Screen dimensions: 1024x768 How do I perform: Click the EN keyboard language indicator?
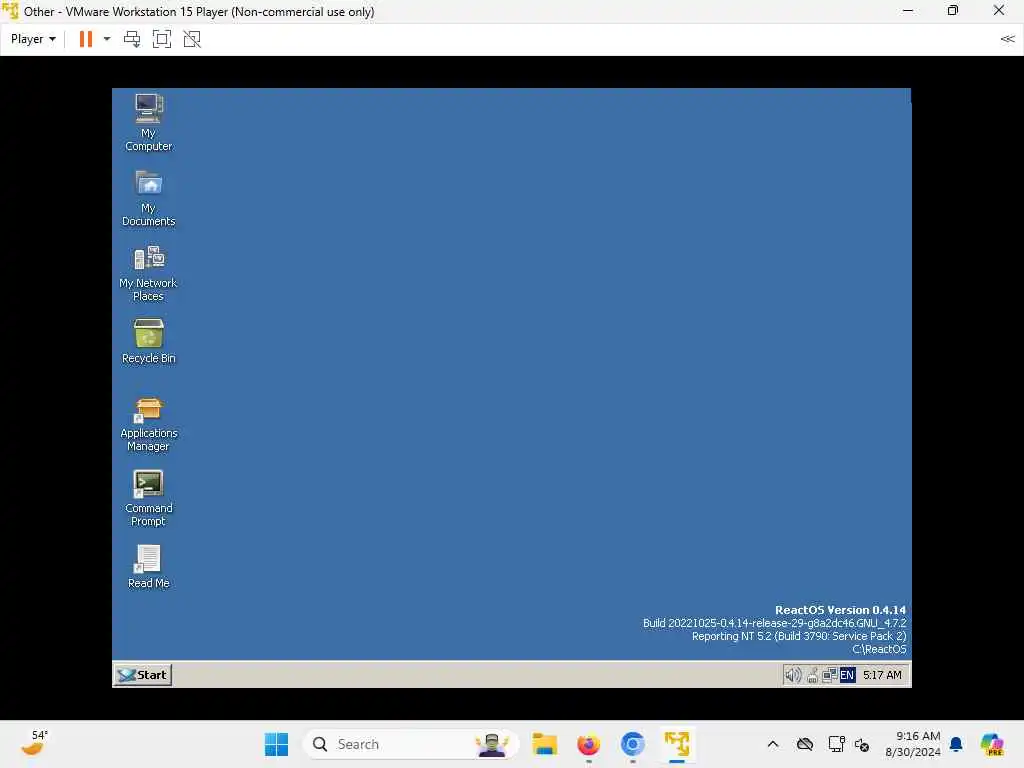coord(847,675)
